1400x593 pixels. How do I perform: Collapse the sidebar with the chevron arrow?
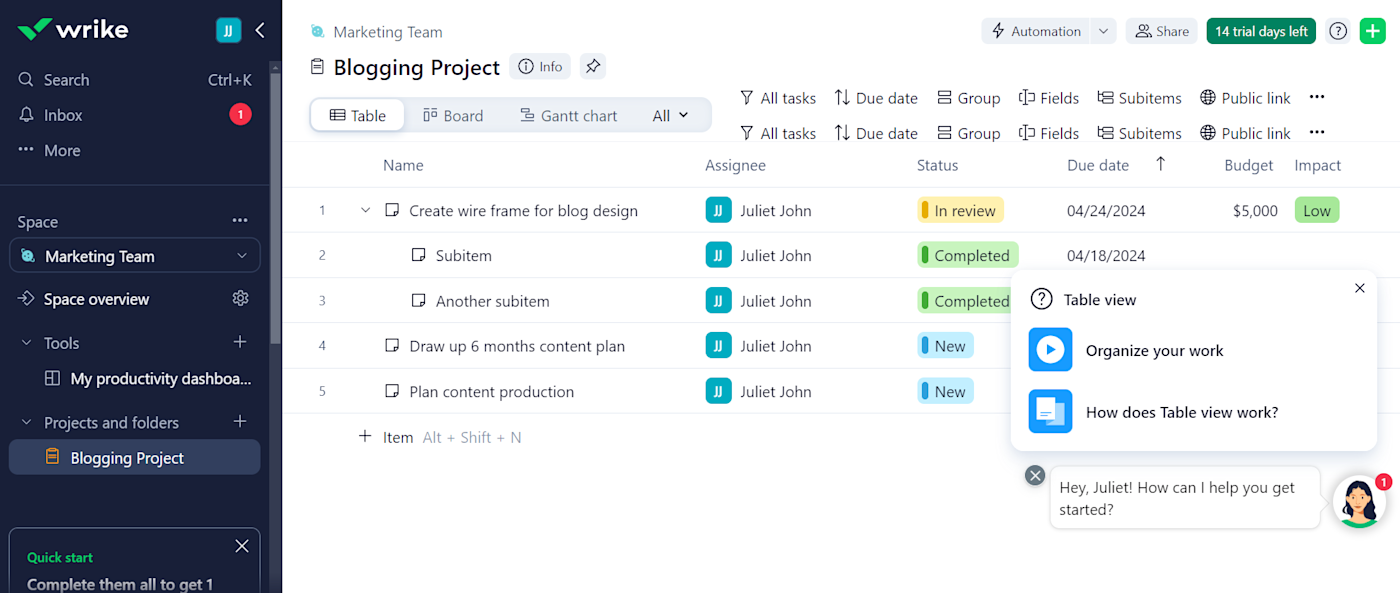[x=260, y=30]
